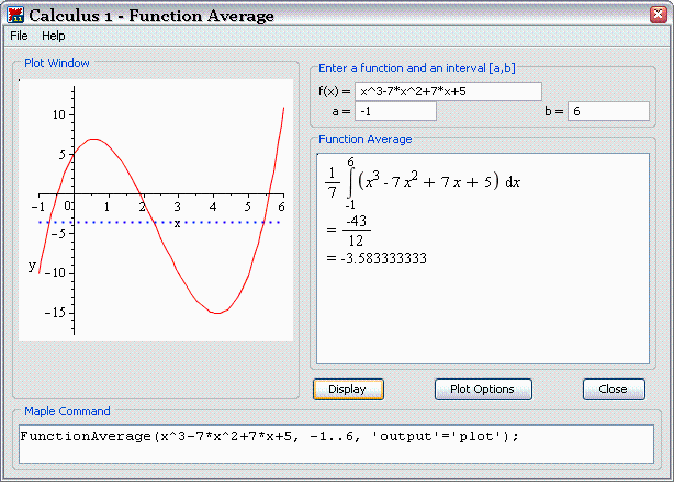Screen dimensions: 674x482
Task: Focus the f(x) function input field
Action: click(447, 92)
